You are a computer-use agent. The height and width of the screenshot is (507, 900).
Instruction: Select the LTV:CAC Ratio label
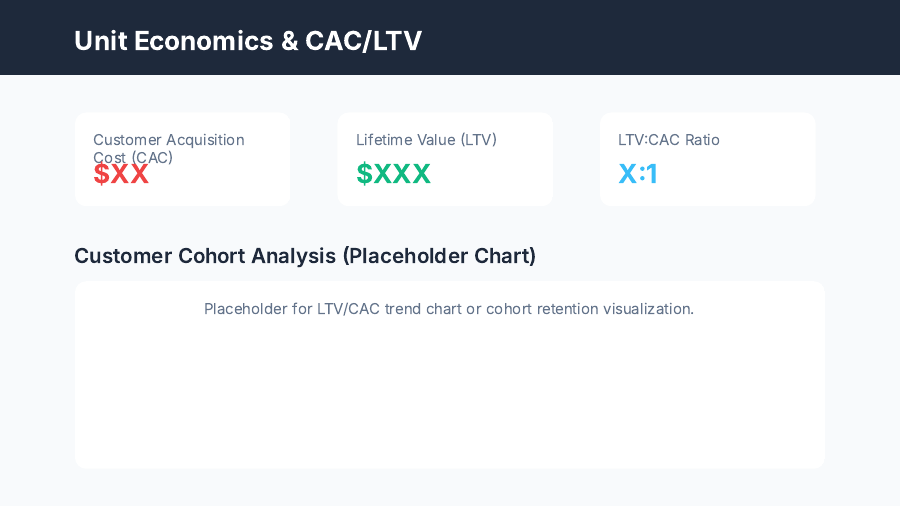(668, 140)
